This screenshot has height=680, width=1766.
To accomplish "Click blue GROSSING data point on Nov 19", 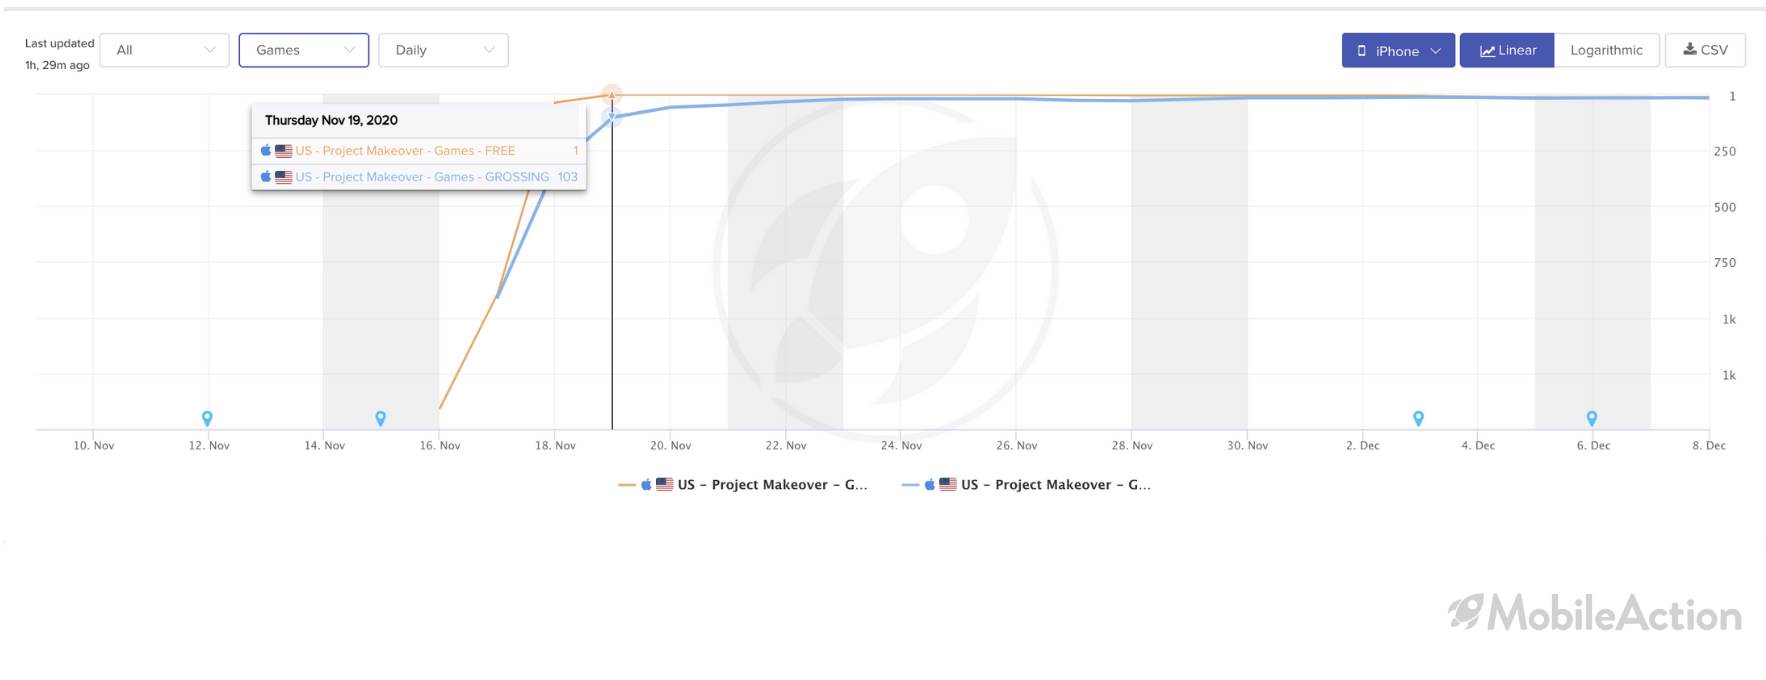I will [612, 118].
